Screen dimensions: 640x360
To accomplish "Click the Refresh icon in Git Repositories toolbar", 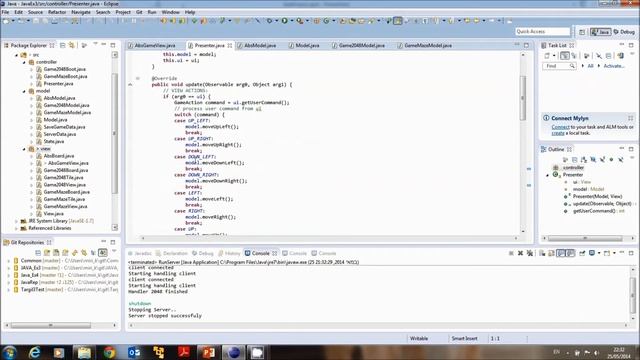I will [x=75, y=253].
